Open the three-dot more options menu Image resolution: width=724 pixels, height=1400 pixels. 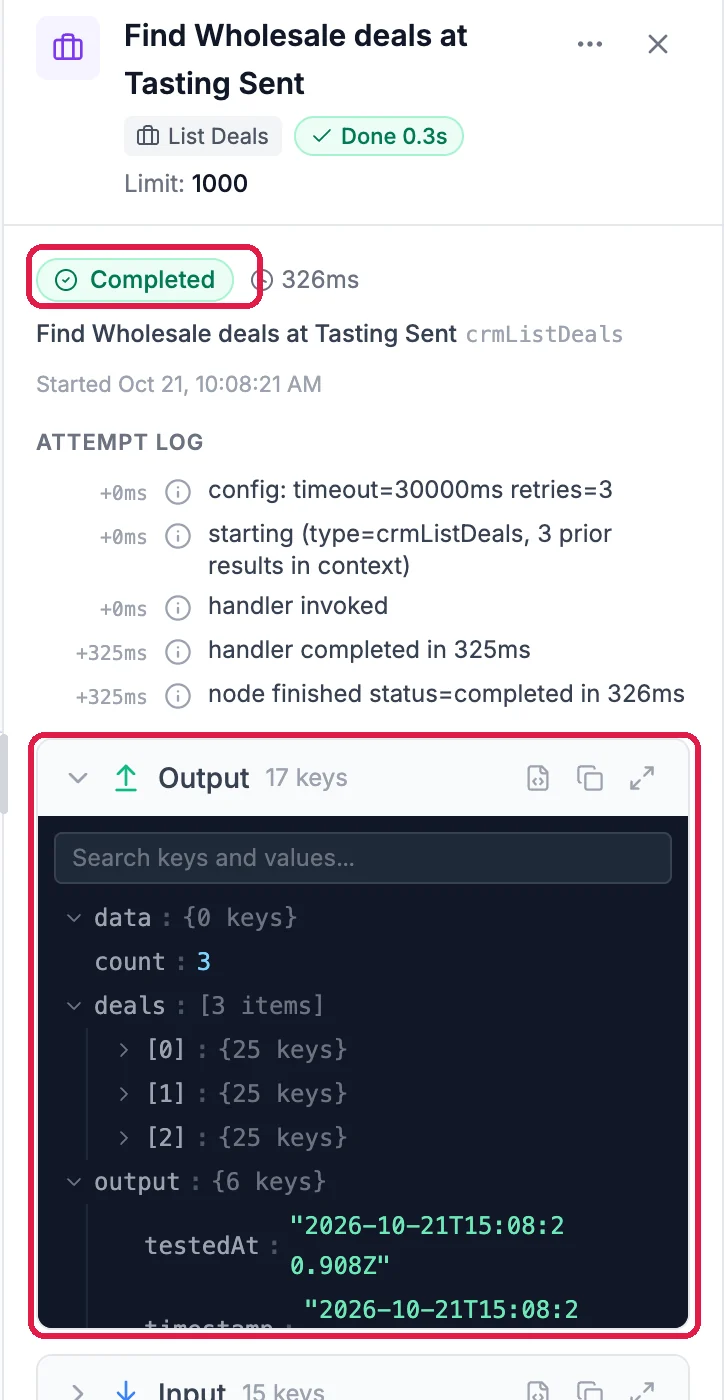point(590,44)
